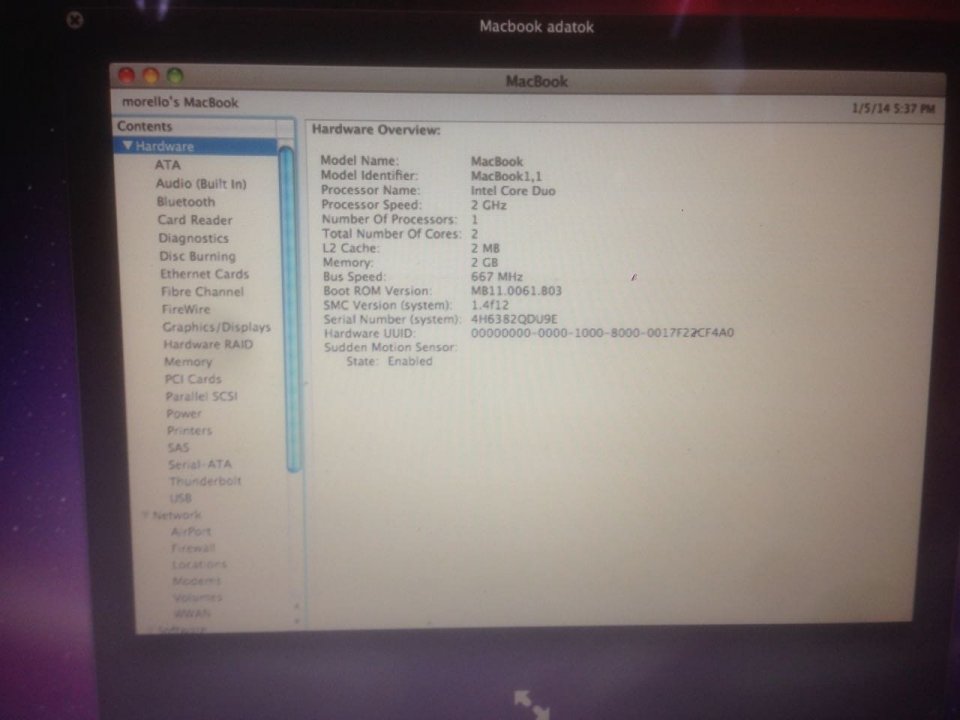
Task: Click the yellow minimize window button
Action: point(151,76)
